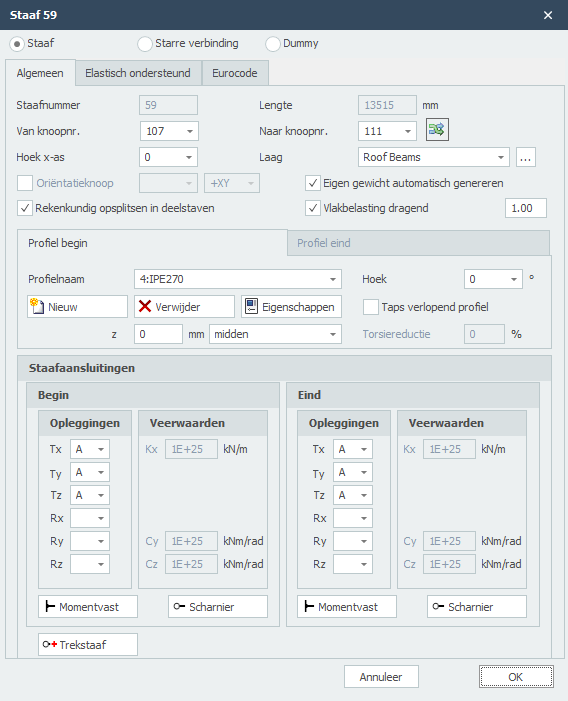568x701 pixels.
Task: Click the Verwijder profile button
Action: (184, 307)
